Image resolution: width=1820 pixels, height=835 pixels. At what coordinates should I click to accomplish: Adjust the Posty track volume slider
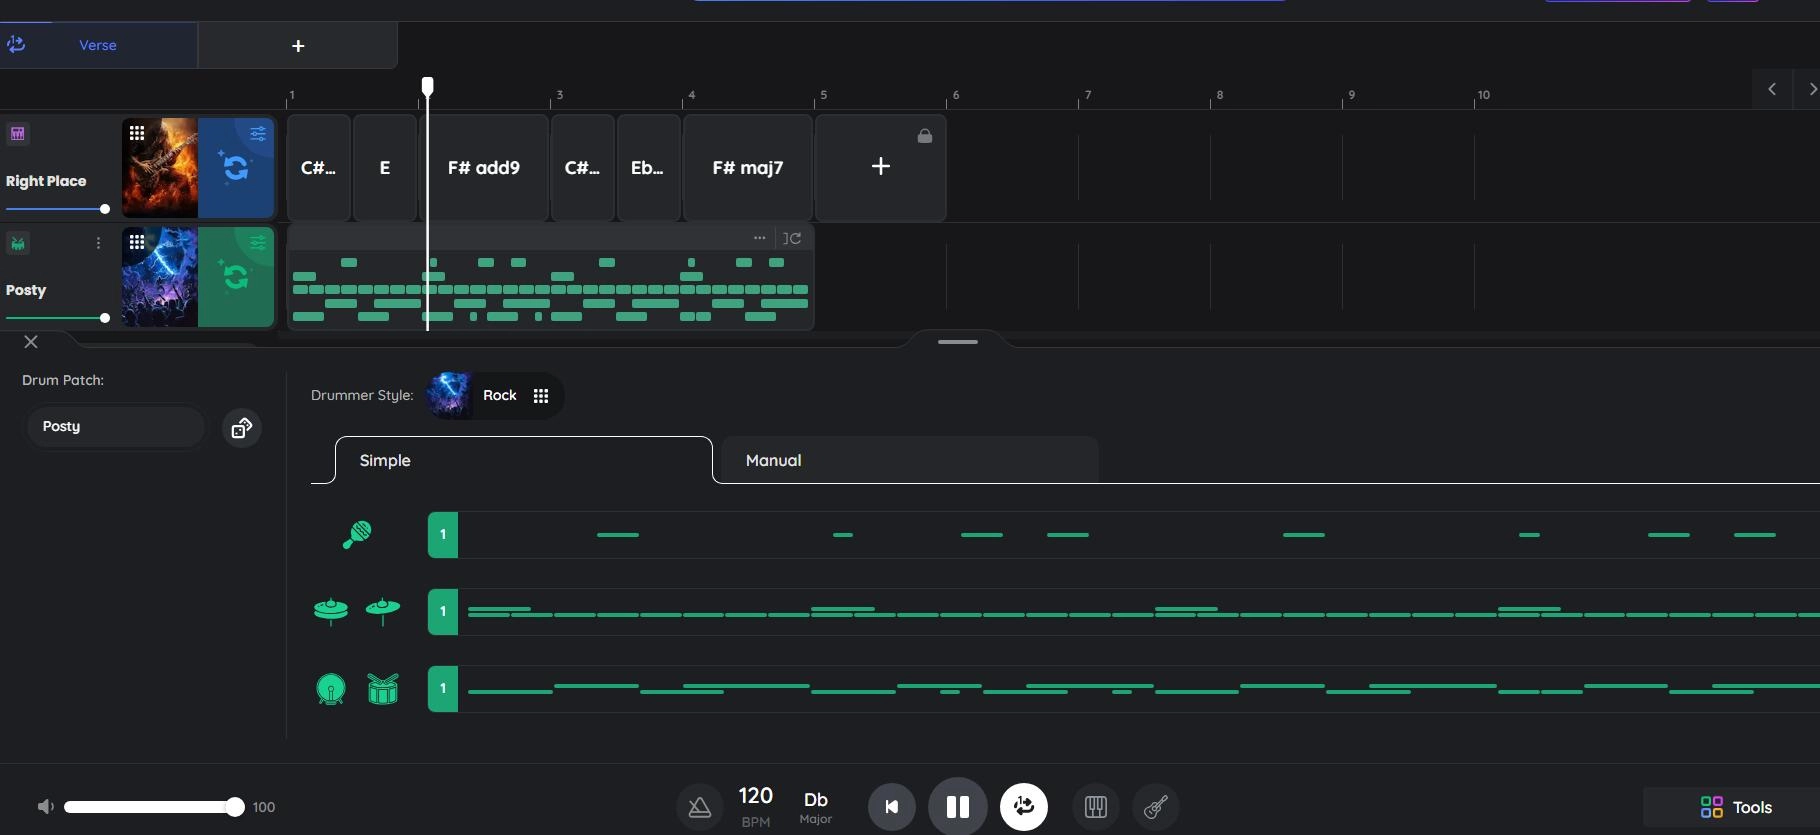(57, 318)
